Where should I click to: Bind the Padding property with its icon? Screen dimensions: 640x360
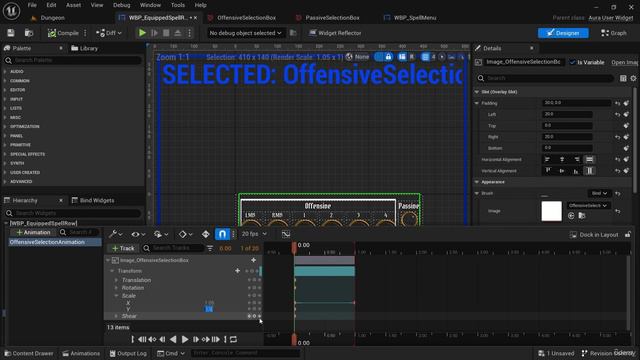627,103
